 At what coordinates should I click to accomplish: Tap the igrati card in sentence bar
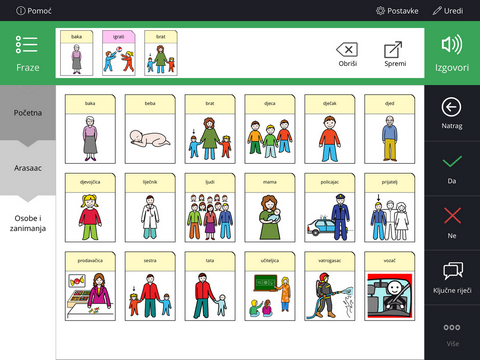tap(119, 53)
